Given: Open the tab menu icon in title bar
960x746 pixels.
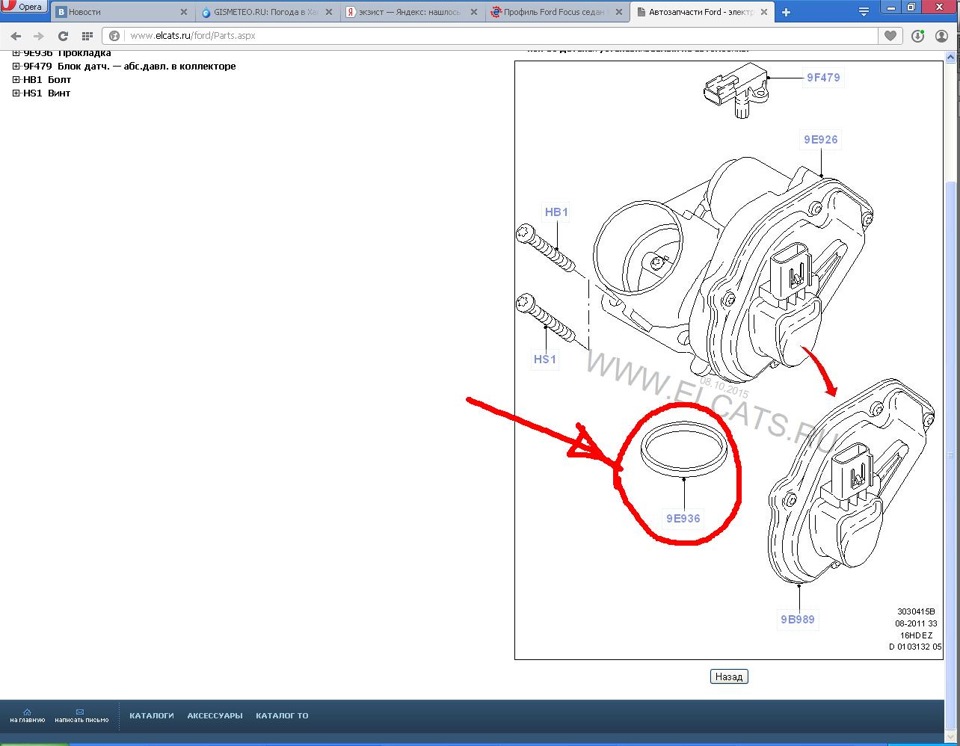Looking at the screenshot, I should 863,12.
